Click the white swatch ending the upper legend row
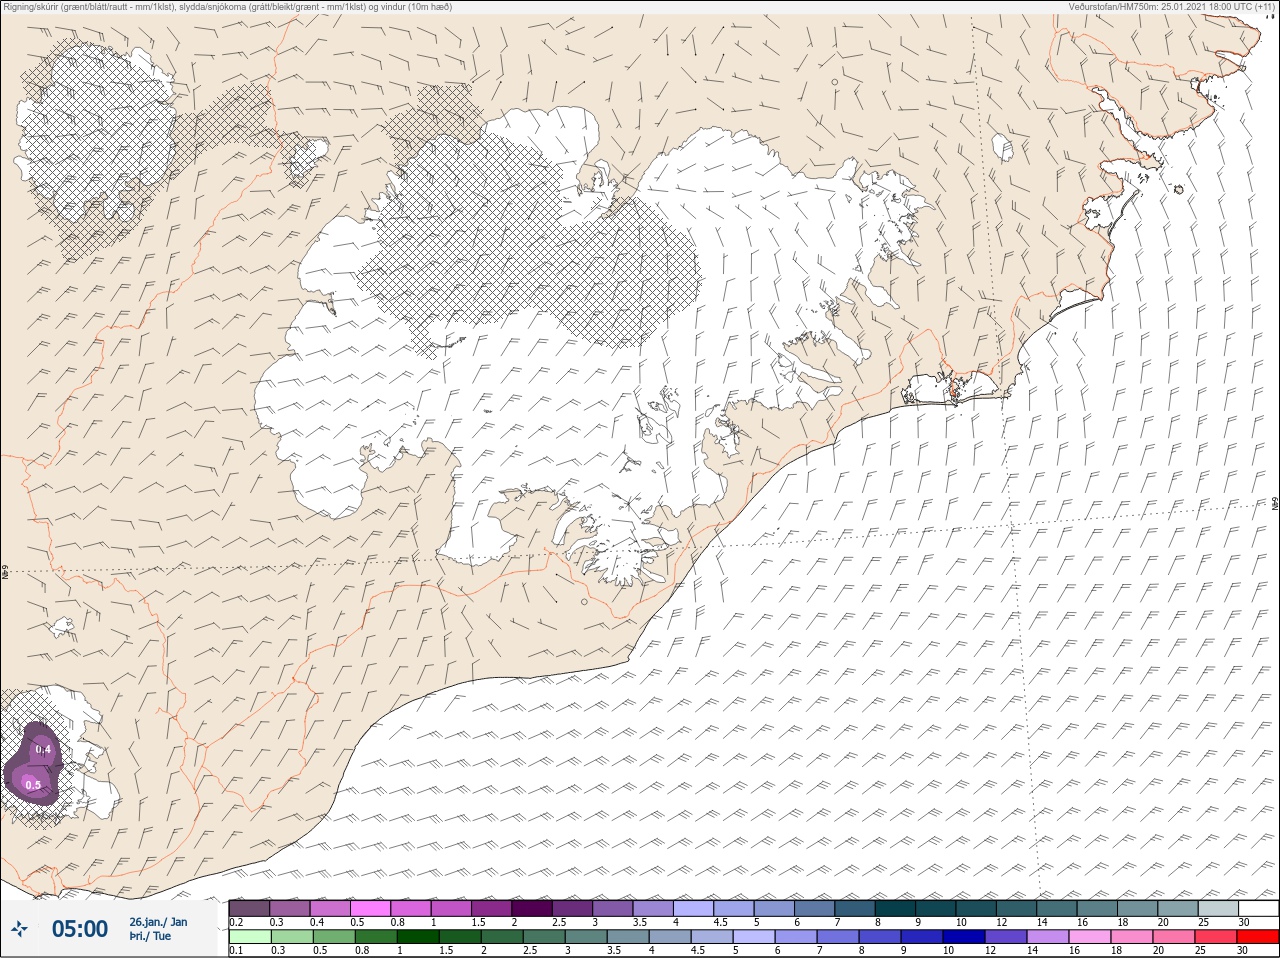This screenshot has height=958, width=1280. tap(1257, 908)
